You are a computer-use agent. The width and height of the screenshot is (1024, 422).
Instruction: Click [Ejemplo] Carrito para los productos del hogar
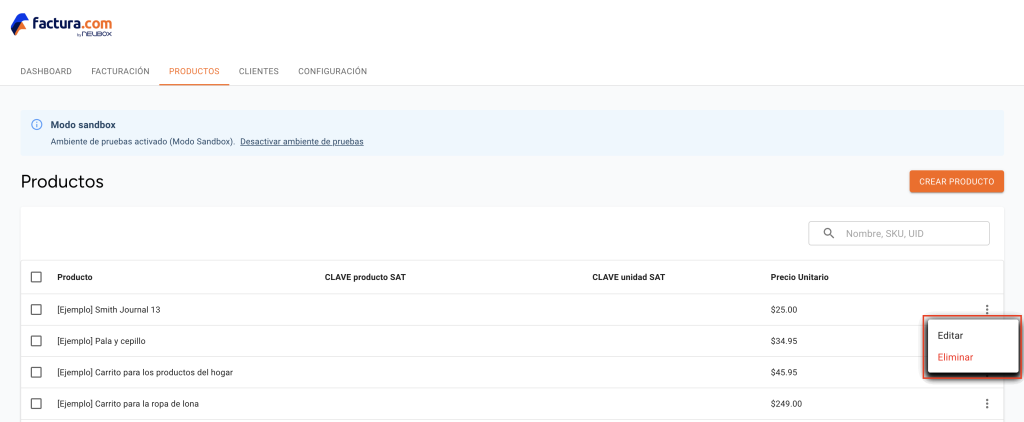pyautogui.click(x=145, y=372)
